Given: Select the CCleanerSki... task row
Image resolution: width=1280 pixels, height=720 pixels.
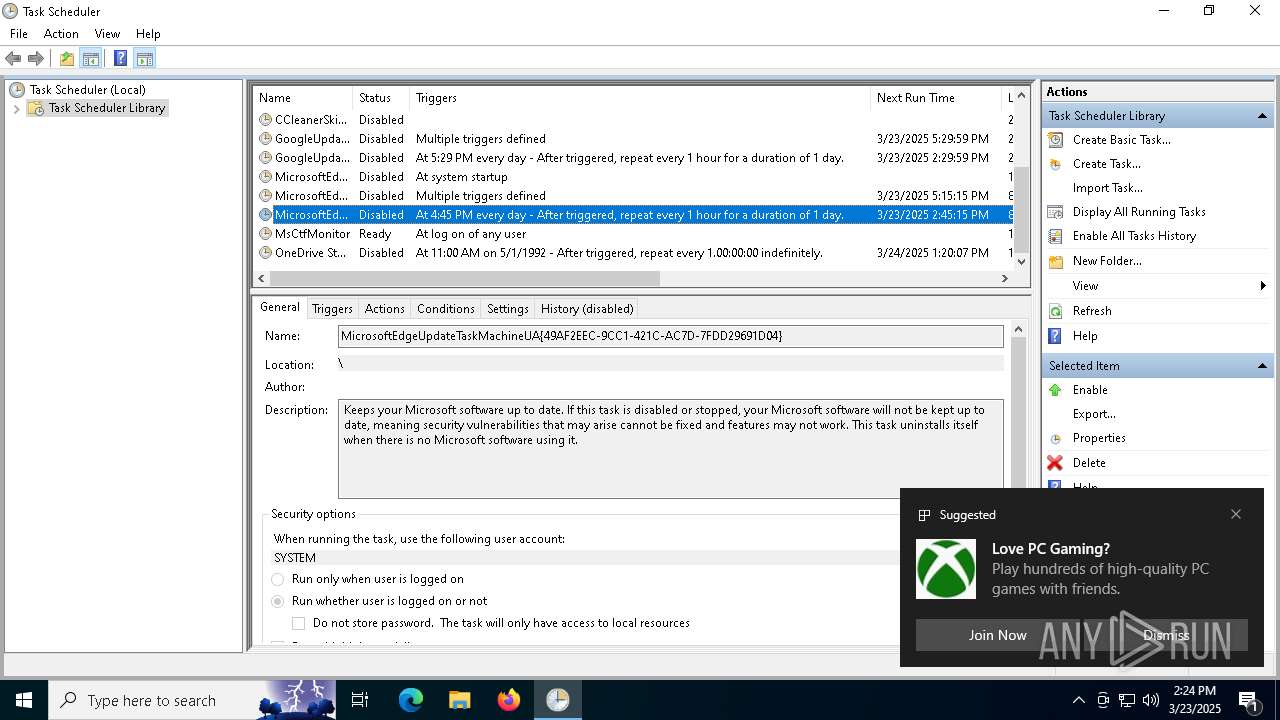Looking at the screenshot, I should pyautogui.click(x=634, y=120).
